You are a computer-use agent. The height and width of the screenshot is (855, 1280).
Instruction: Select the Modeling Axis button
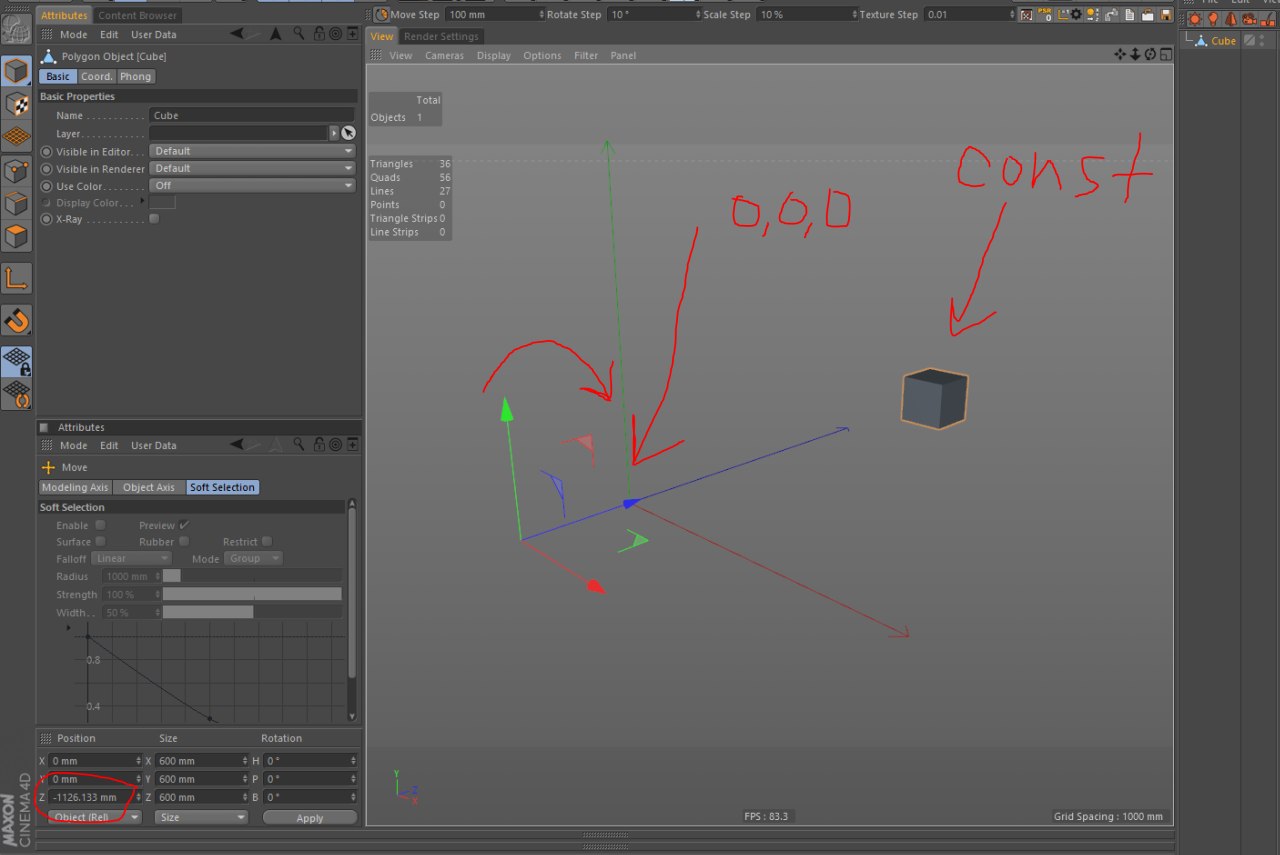click(74, 487)
